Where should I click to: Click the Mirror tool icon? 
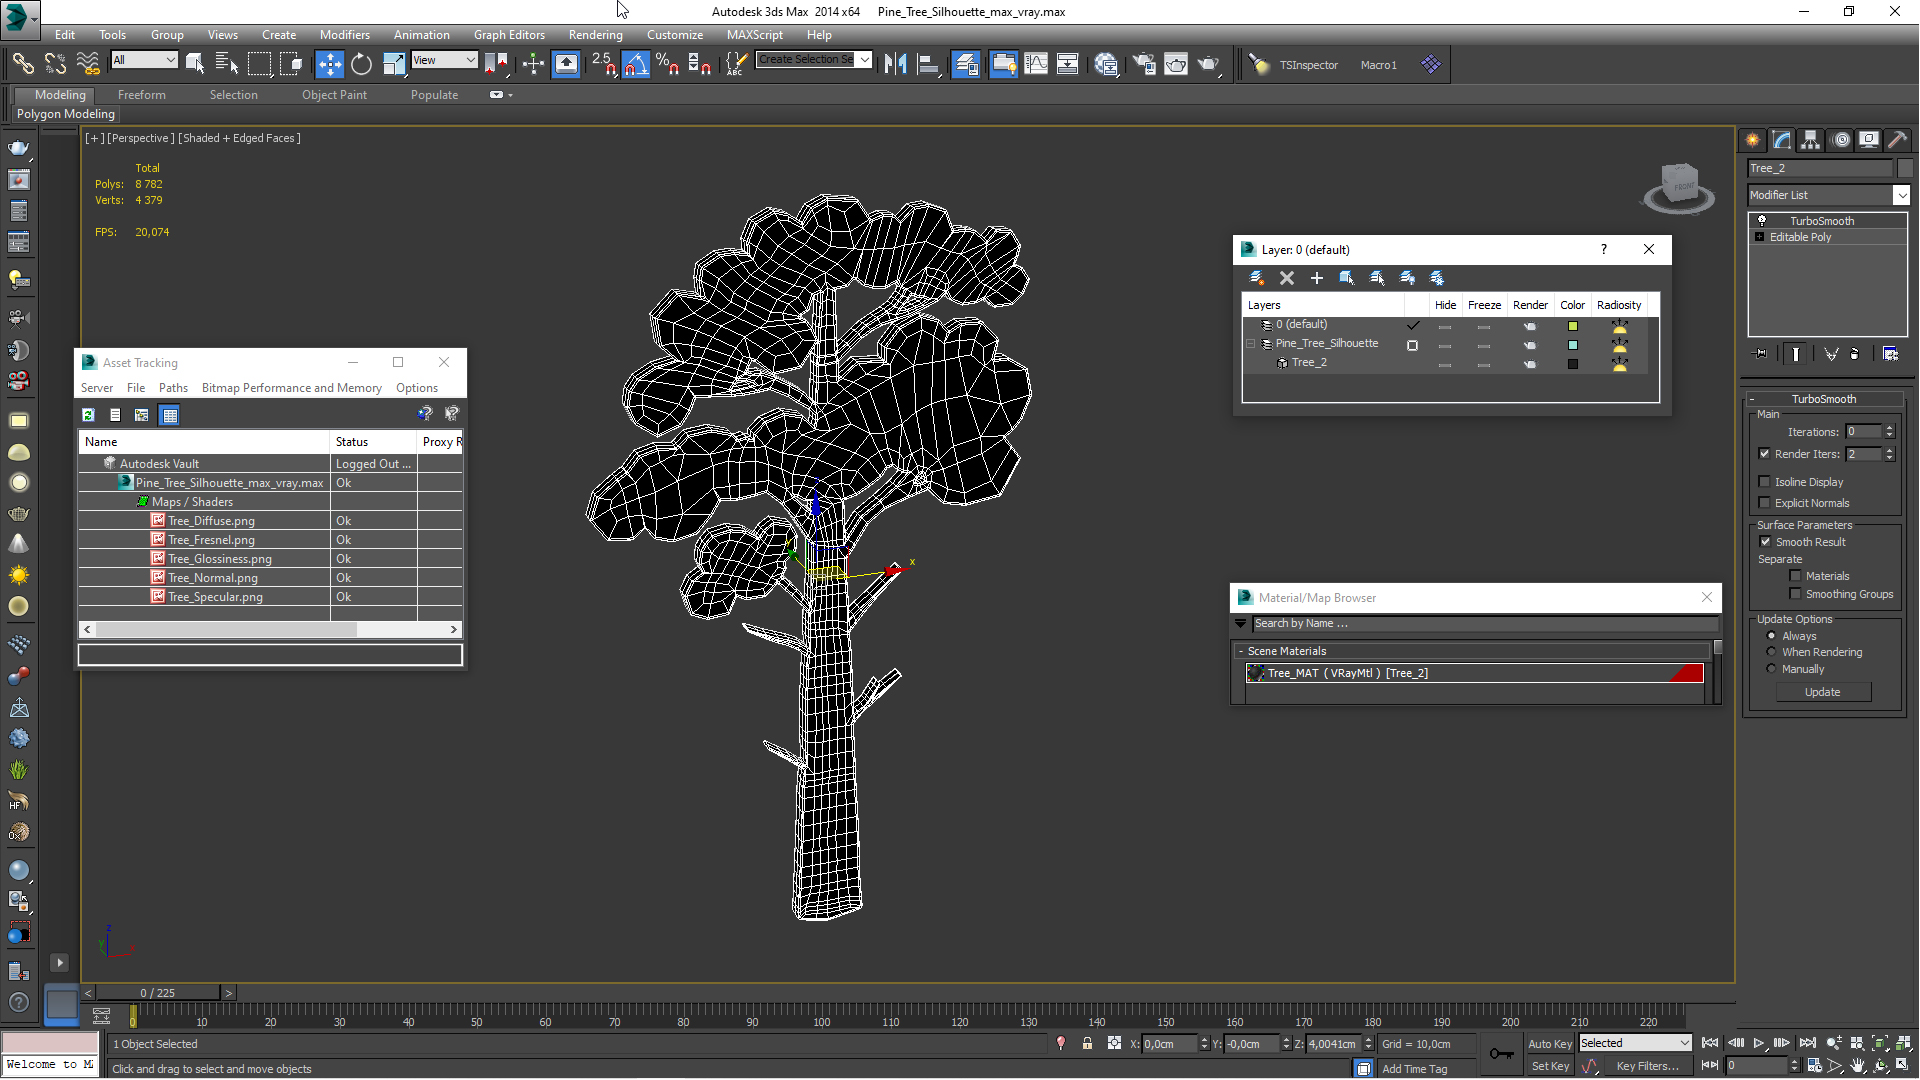pyautogui.click(x=895, y=65)
